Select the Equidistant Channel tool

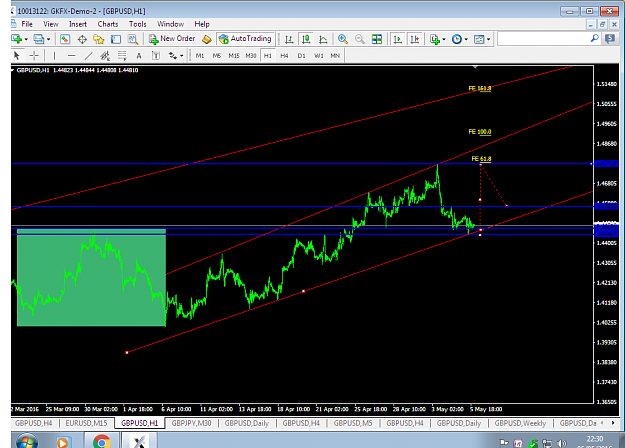105,55
